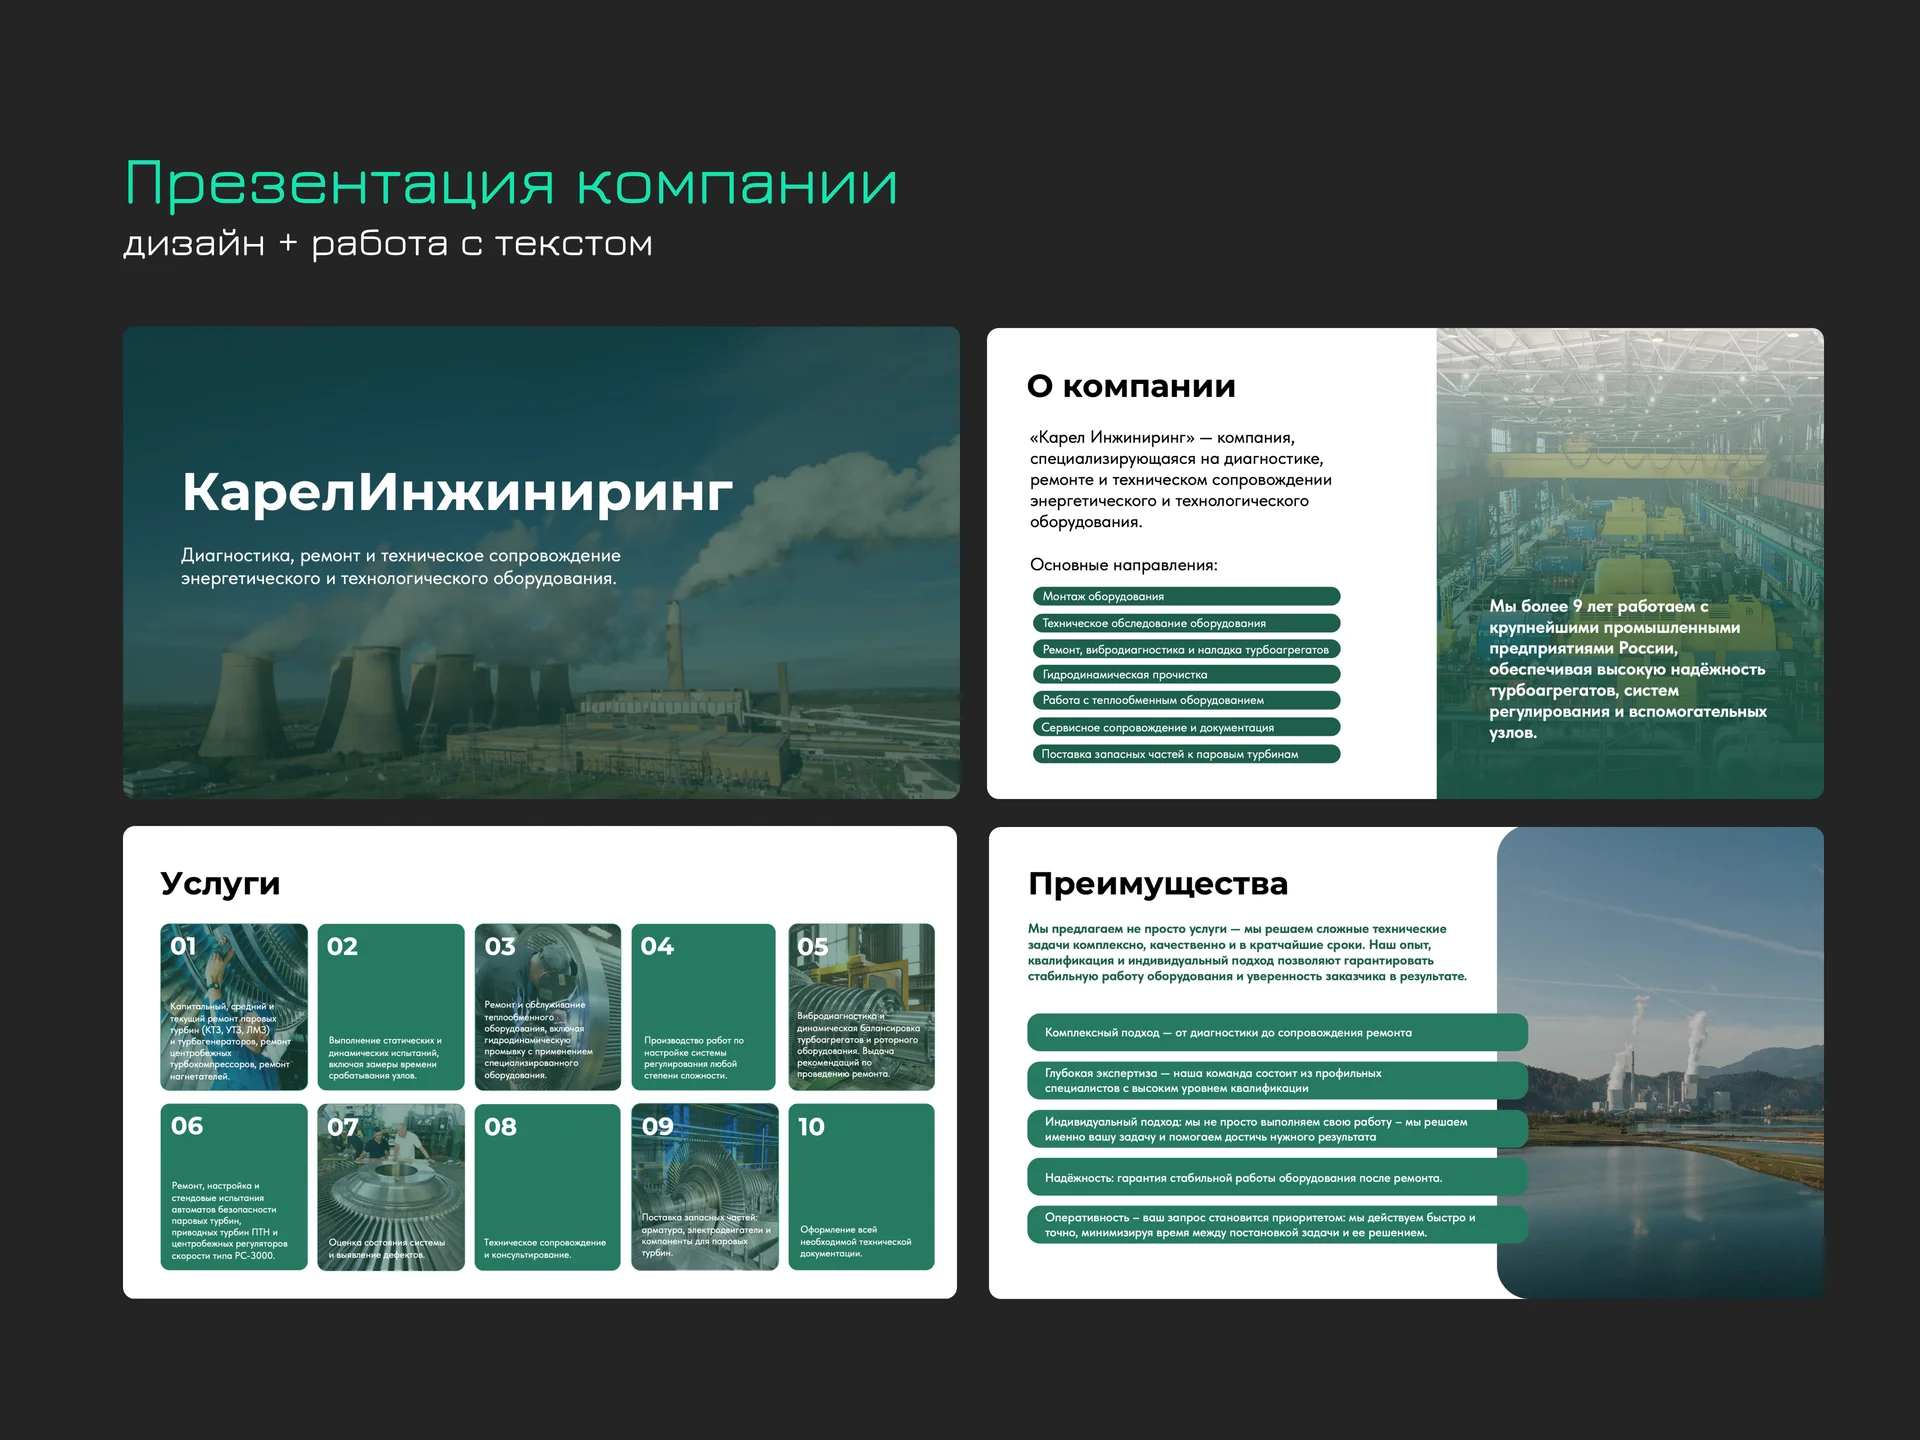Image resolution: width=1920 pixels, height=1440 pixels.
Task: Click the 'Основные направления:' label
Action: click(x=1124, y=565)
